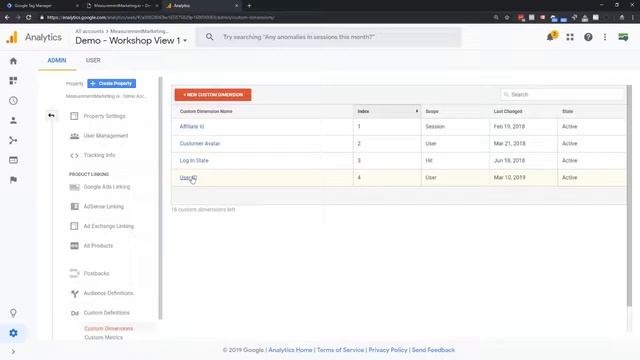Open the Acquisition arrows icon

(13, 140)
